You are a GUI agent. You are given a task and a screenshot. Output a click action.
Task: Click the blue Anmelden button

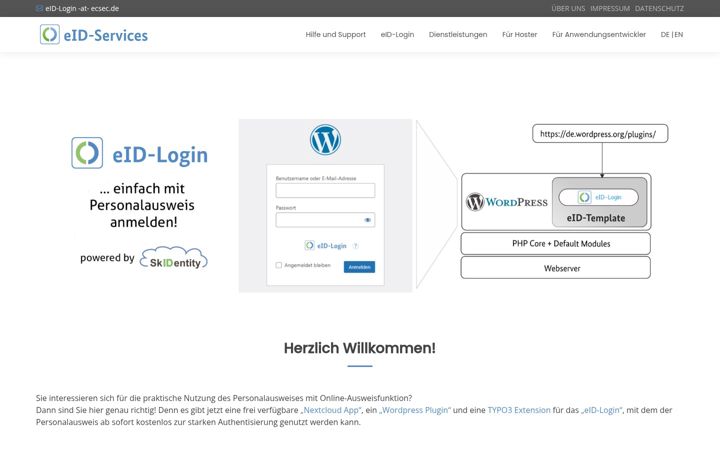[359, 267]
